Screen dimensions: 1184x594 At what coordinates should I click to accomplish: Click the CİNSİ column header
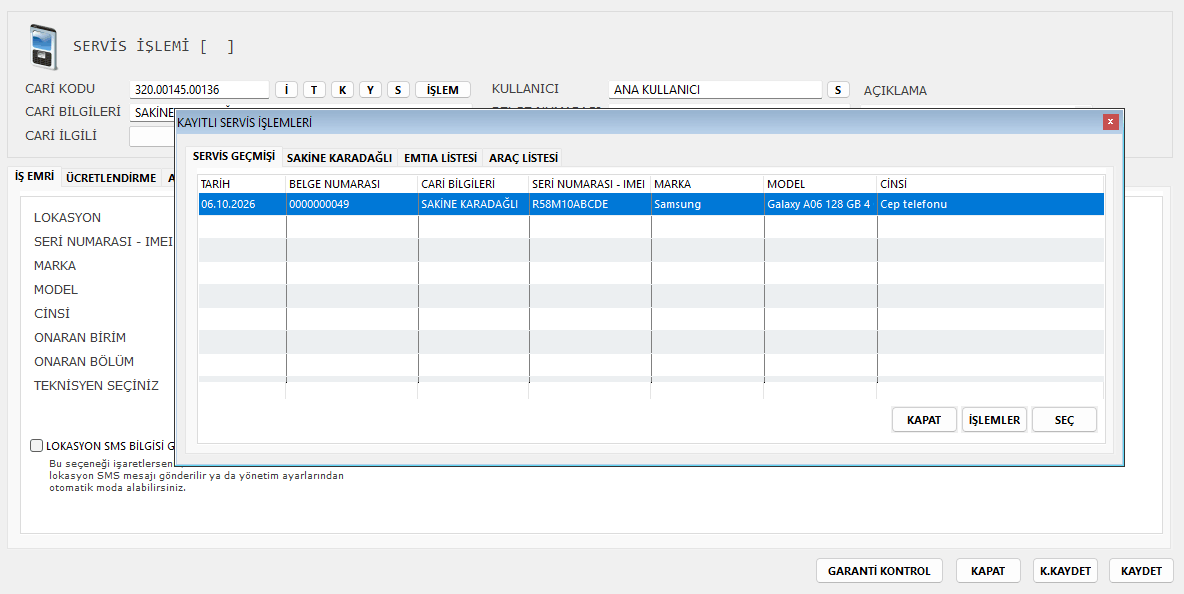tap(990, 184)
